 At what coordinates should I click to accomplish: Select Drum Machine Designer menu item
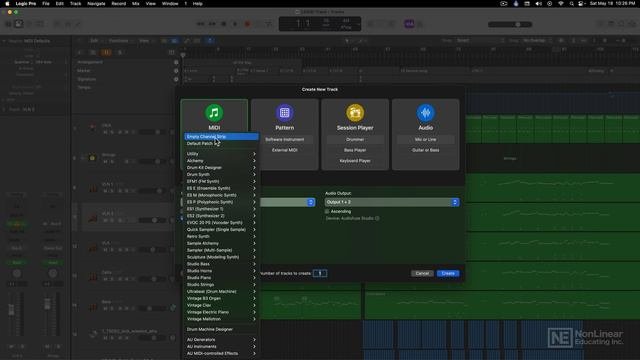(221, 329)
